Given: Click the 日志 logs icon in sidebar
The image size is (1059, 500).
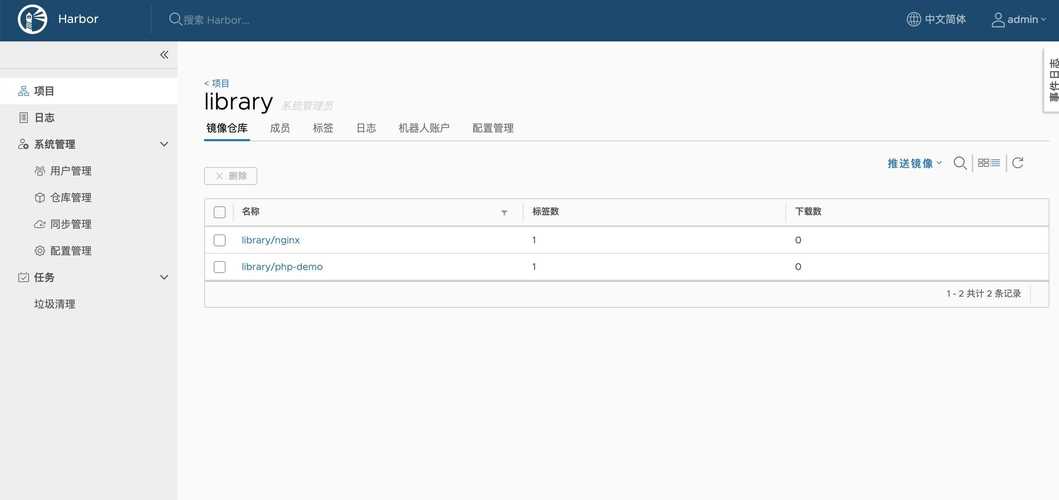Looking at the screenshot, I should 23,118.
